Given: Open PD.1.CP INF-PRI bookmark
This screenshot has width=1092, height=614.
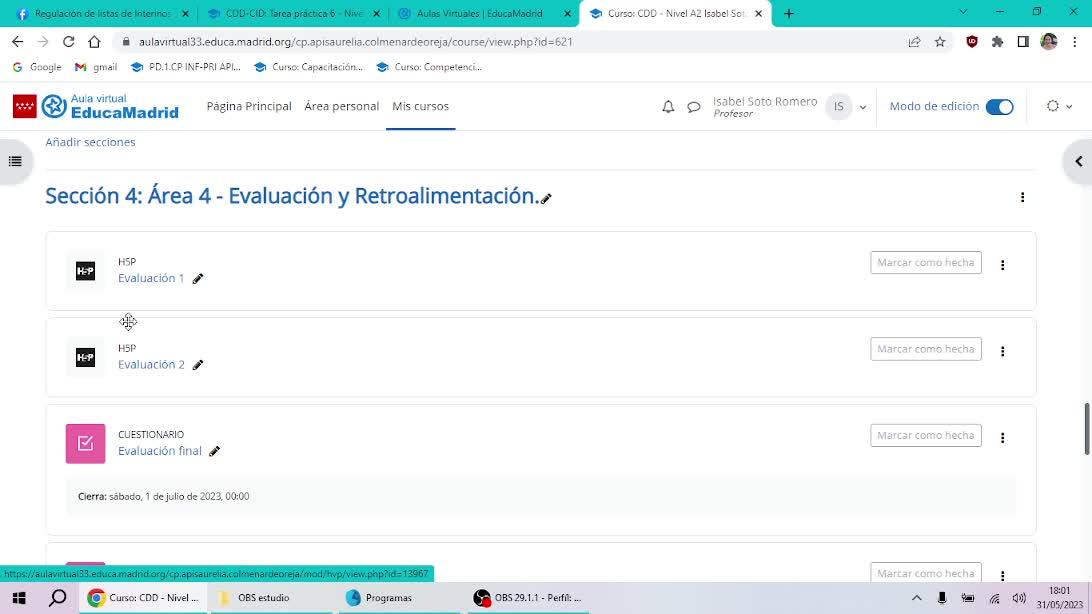Looking at the screenshot, I should (x=185, y=67).
